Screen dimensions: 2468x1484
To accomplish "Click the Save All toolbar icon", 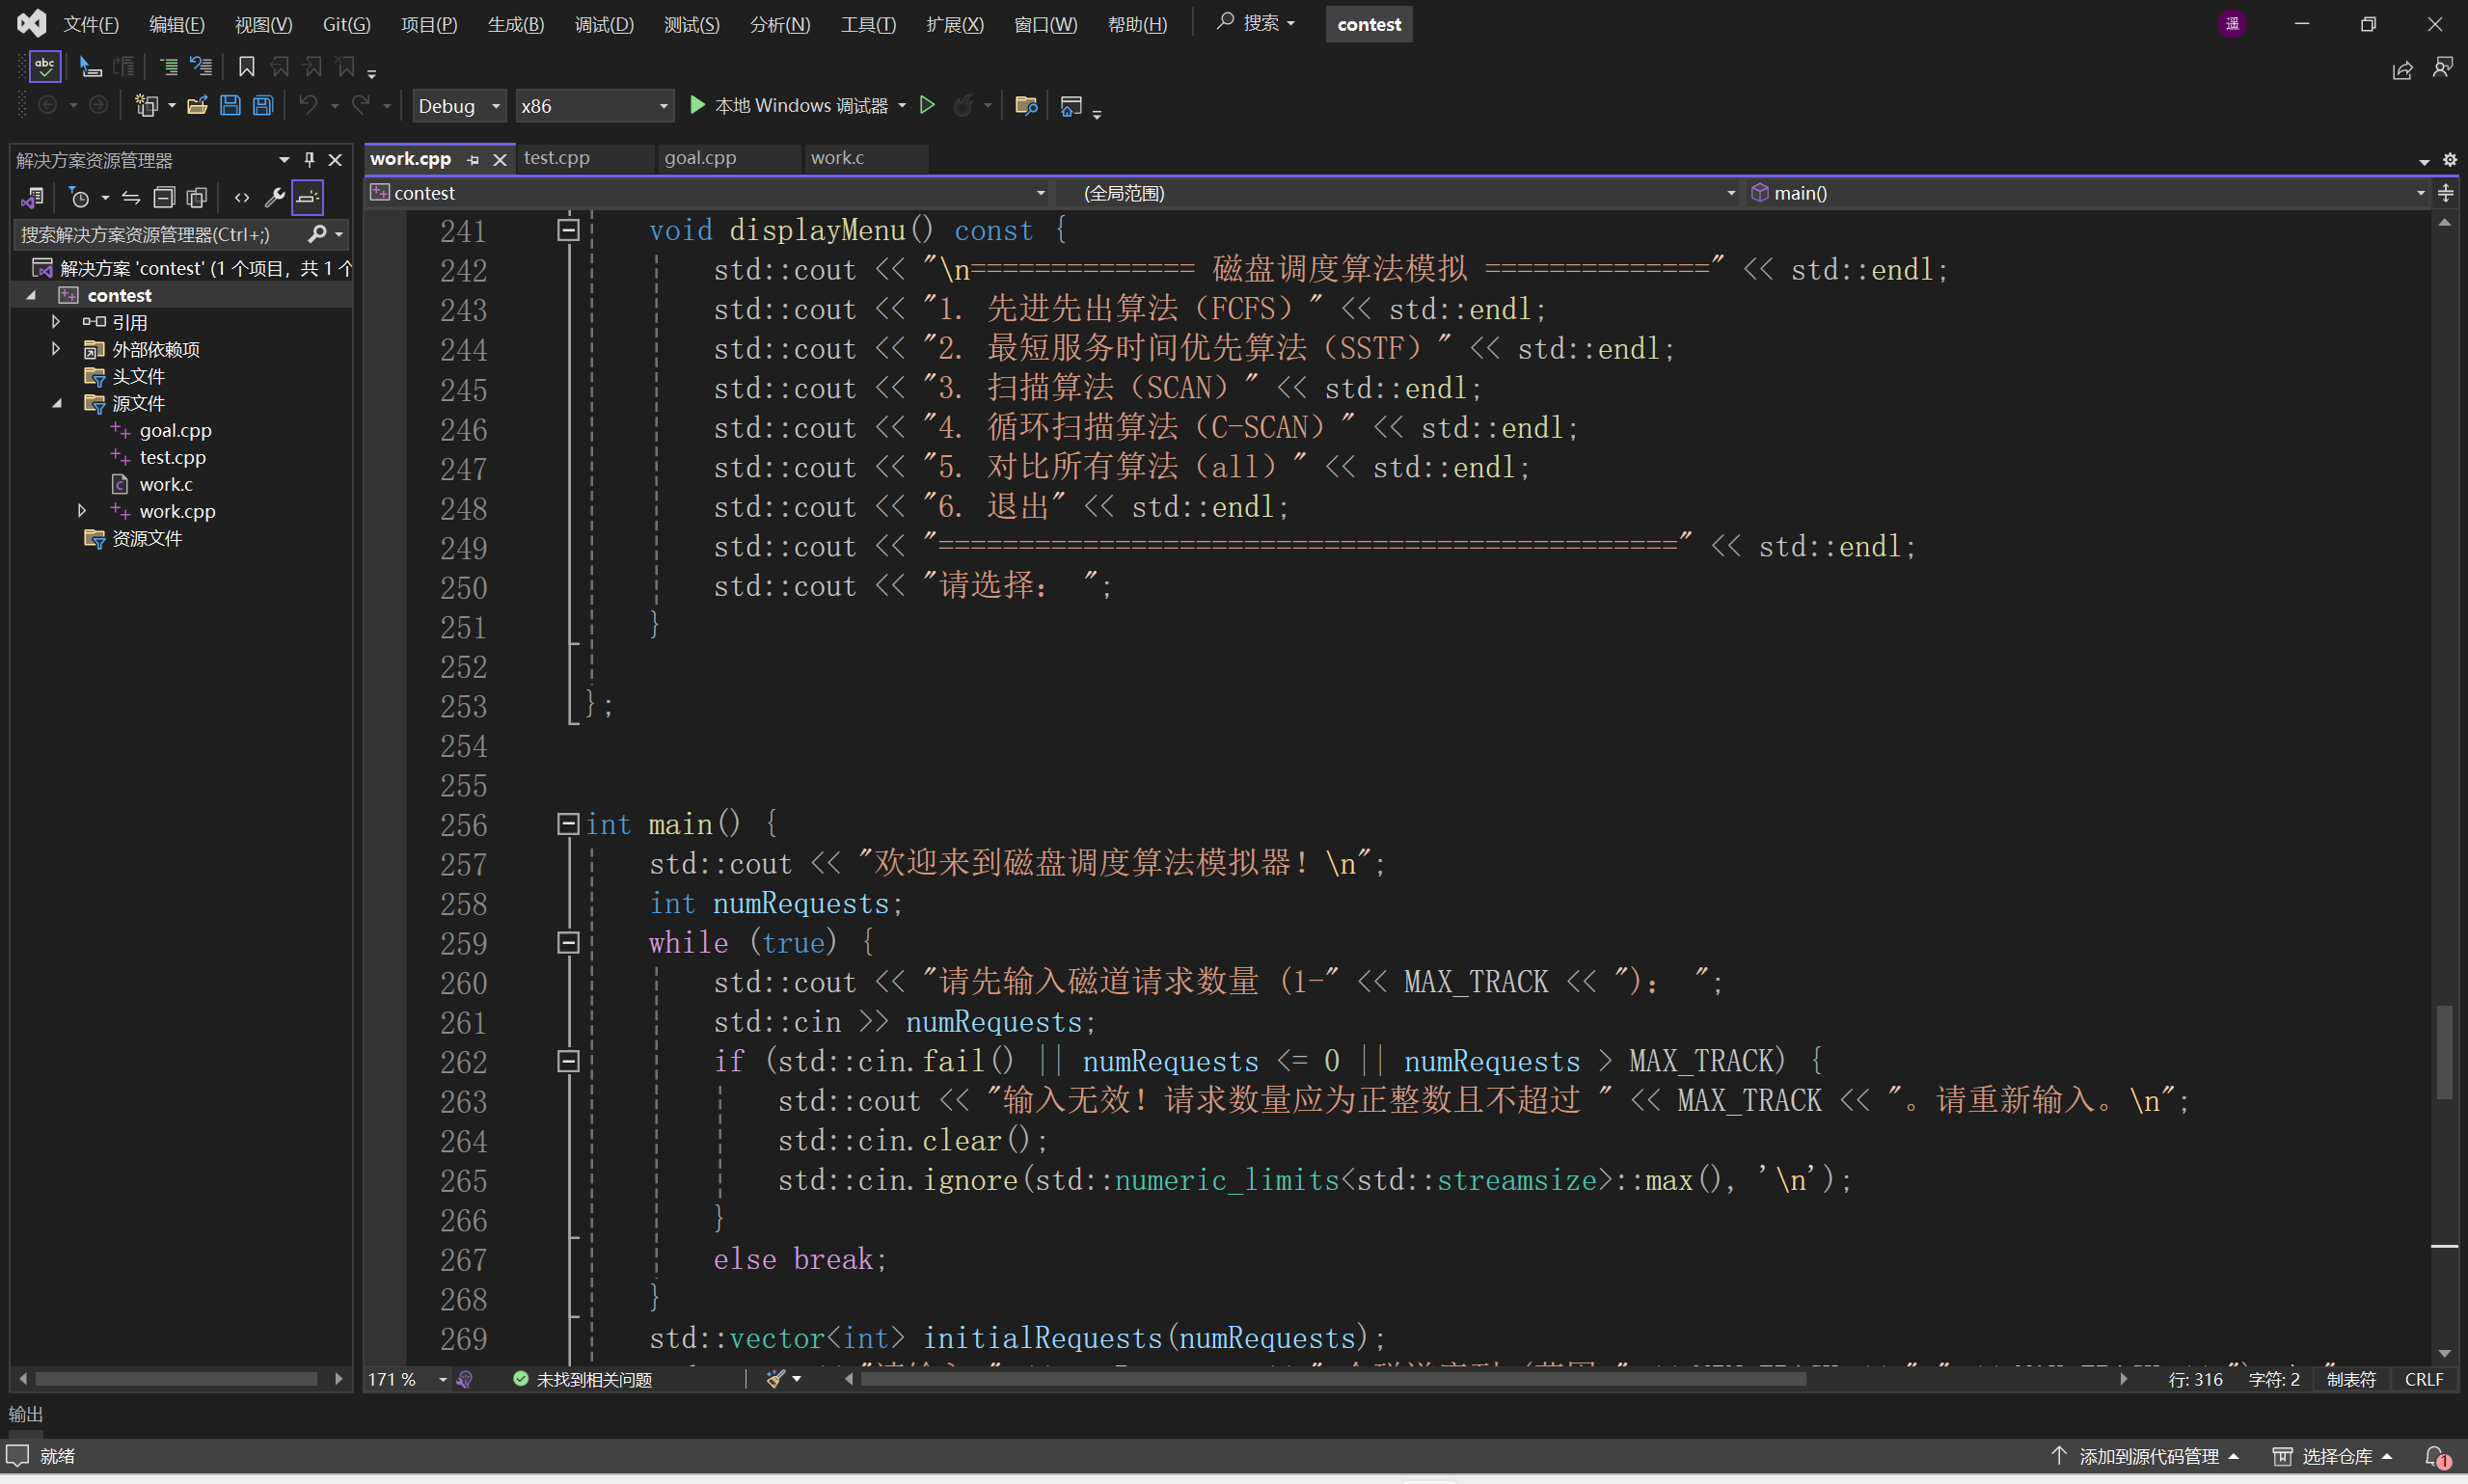I will click(263, 106).
